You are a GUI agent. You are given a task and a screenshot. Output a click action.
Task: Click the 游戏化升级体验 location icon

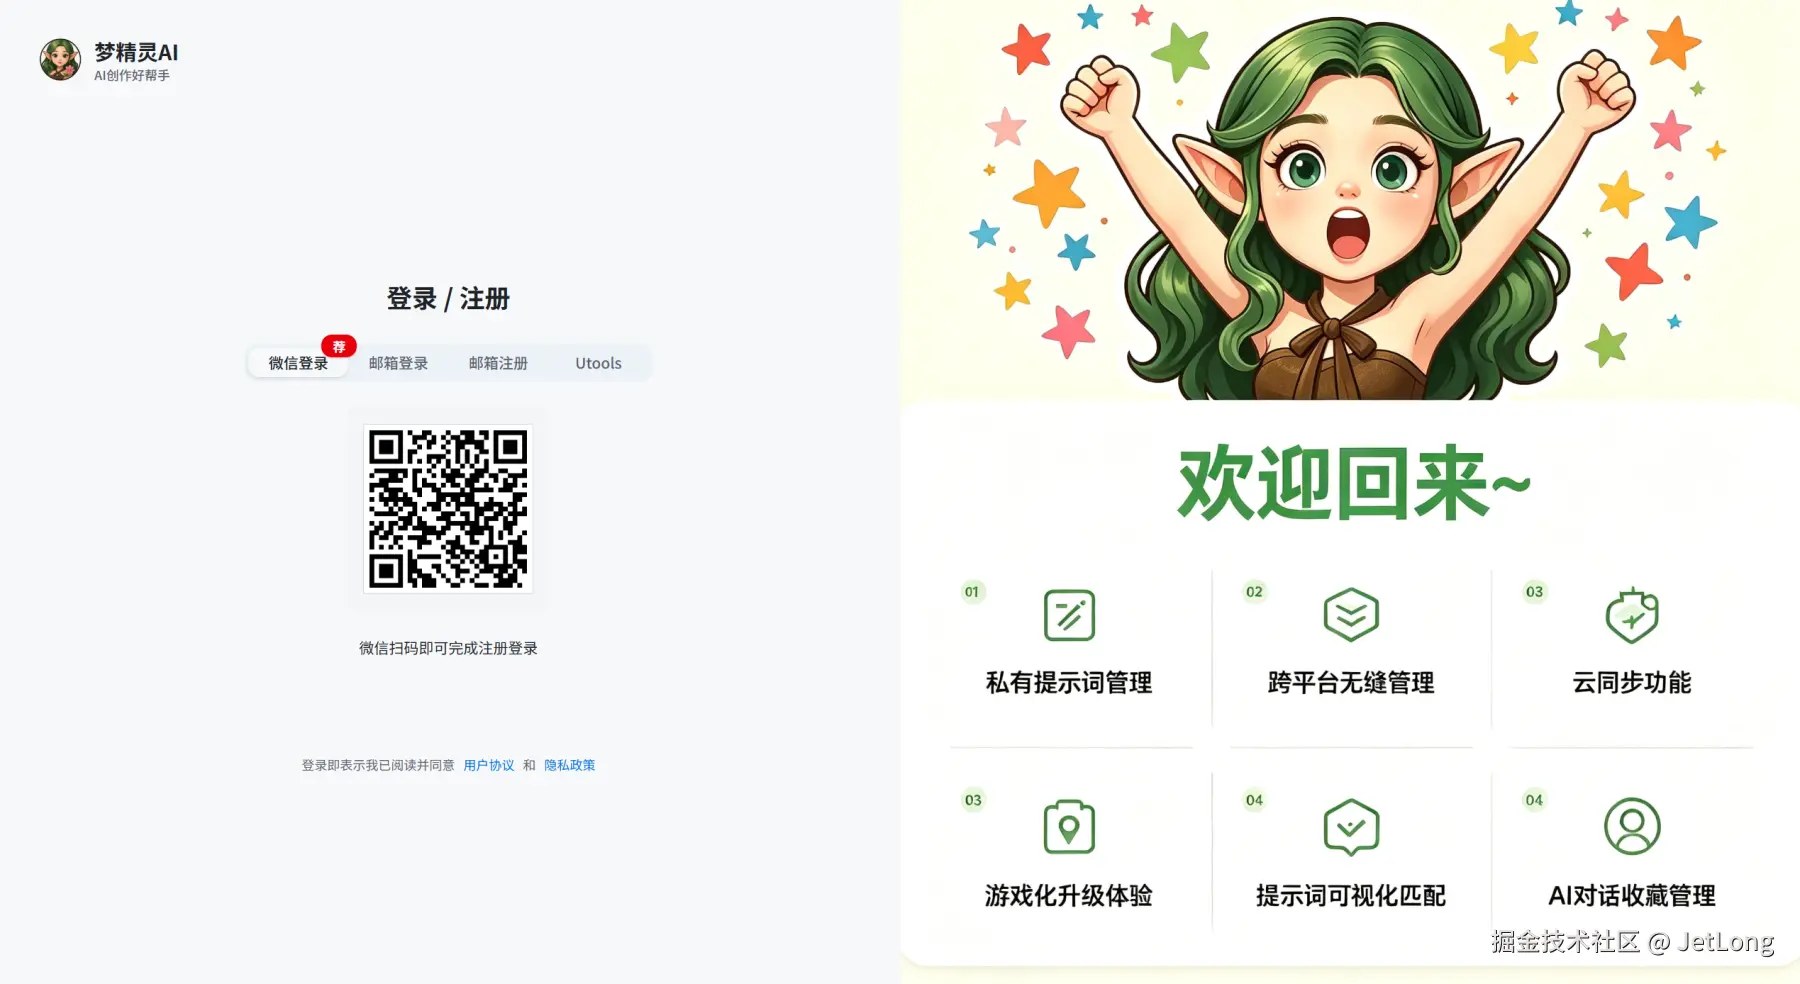click(1069, 827)
